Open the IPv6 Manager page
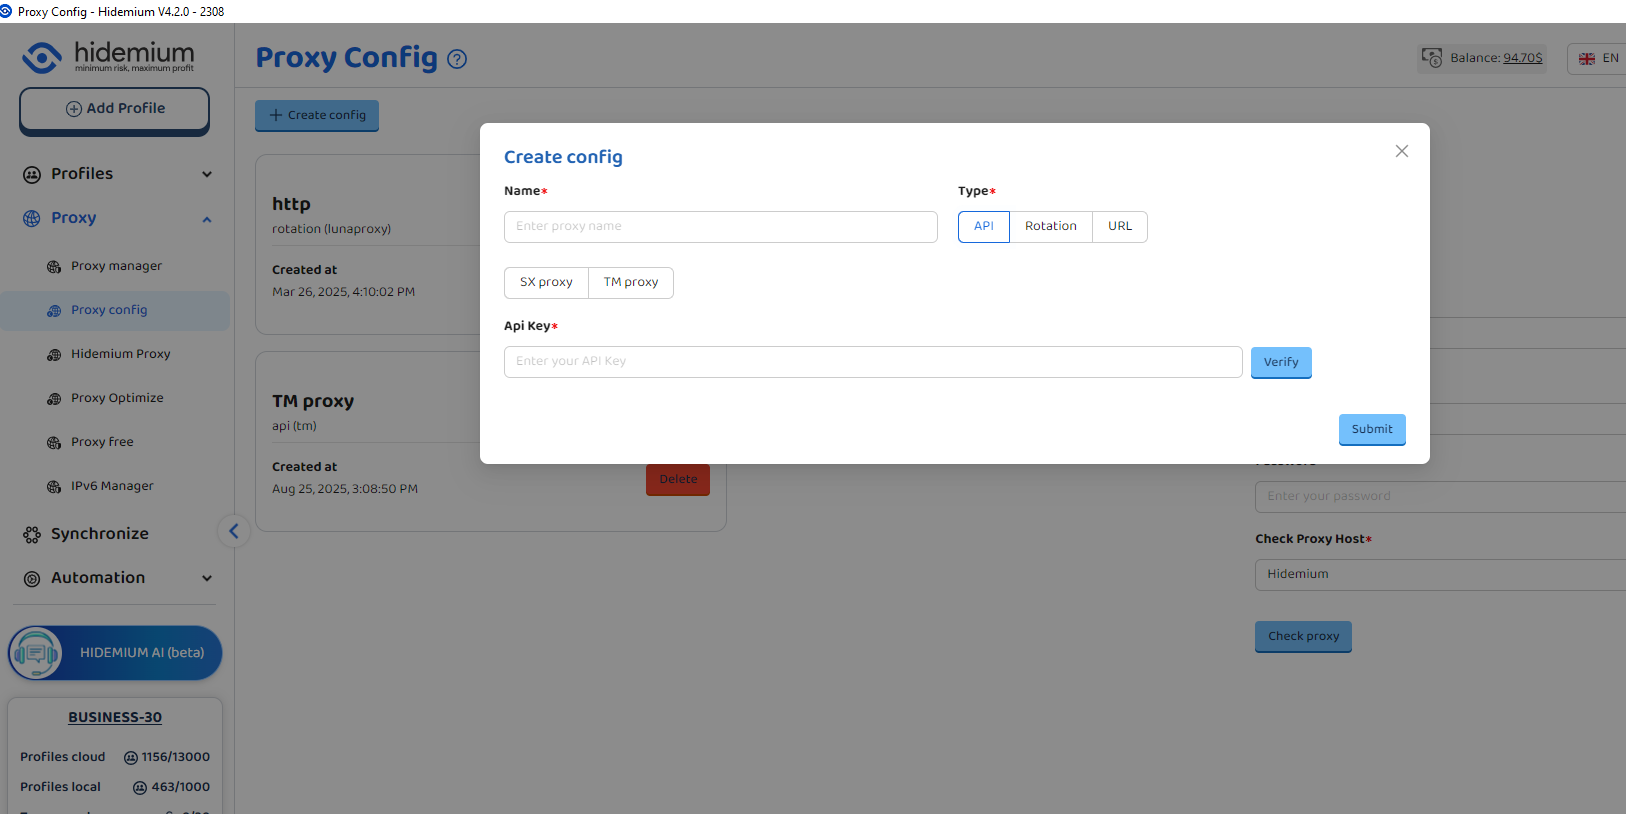This screenshot has width=1626, height=814. pyautogui.click(x=112, y=486)
